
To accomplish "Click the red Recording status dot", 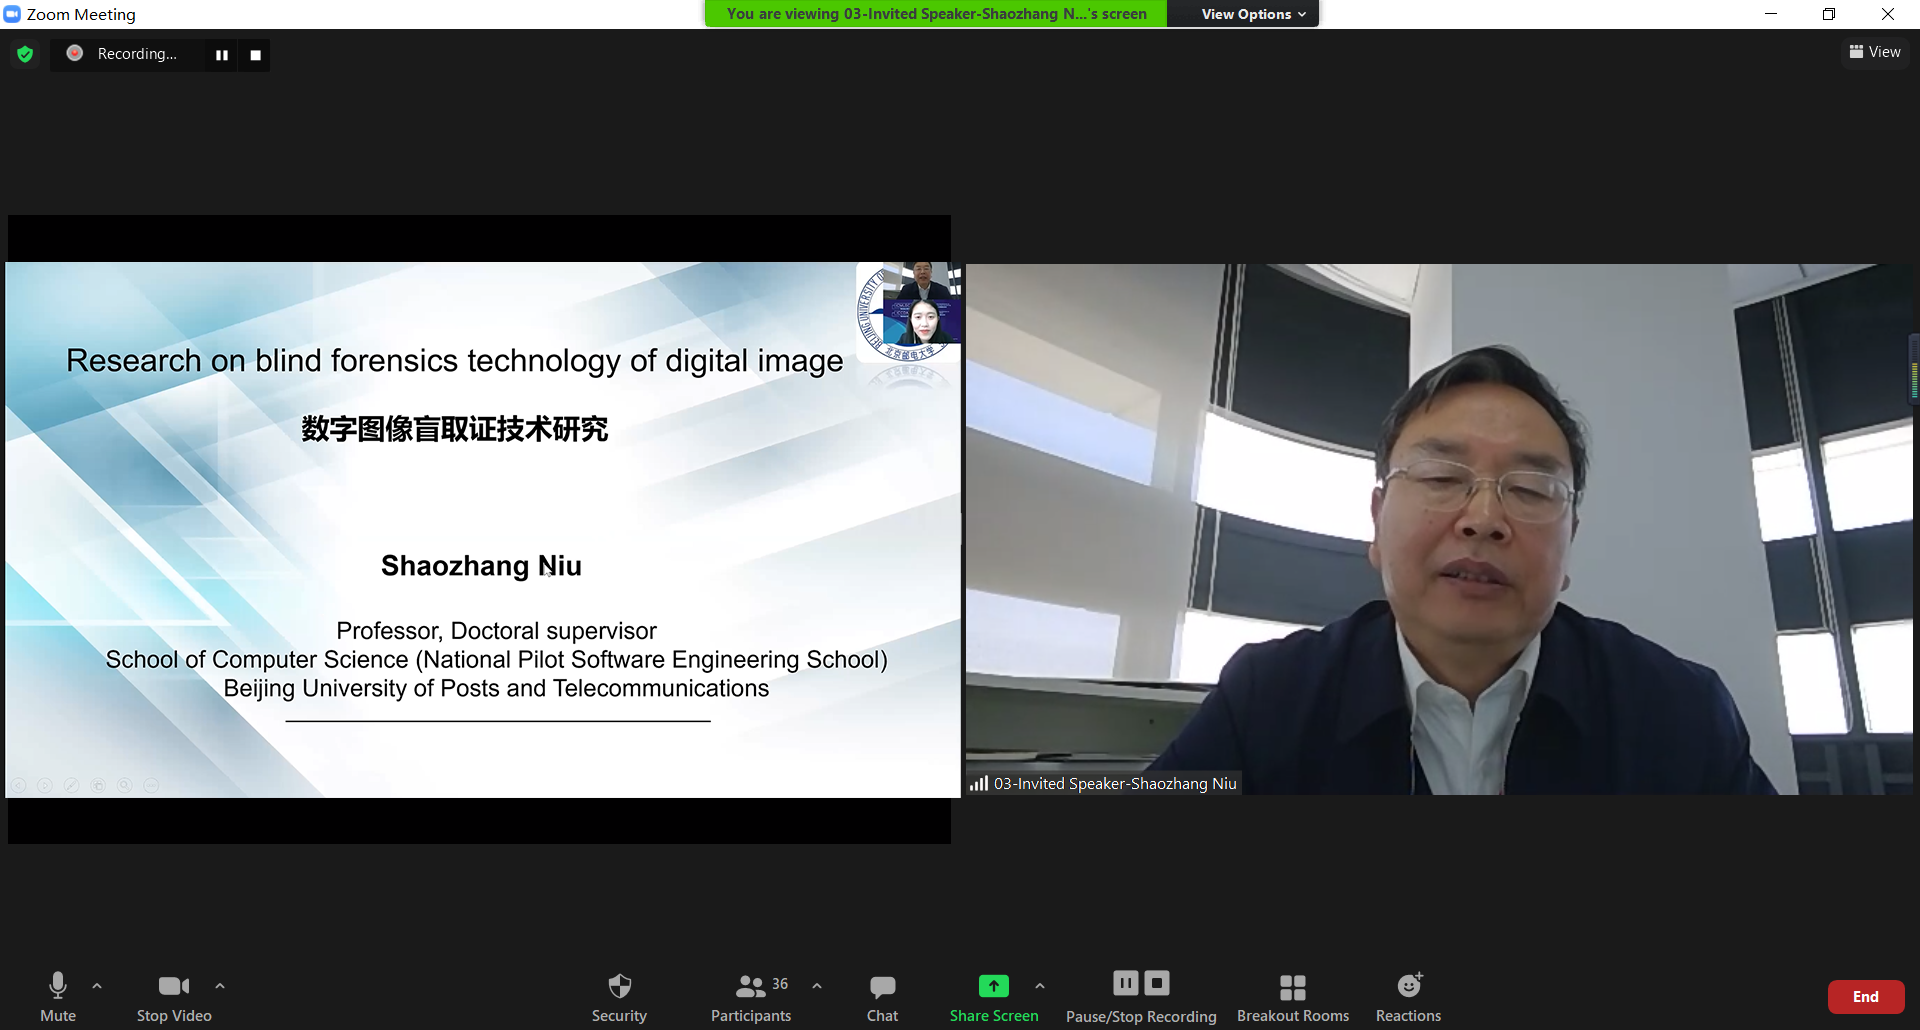I will (75, 53).
